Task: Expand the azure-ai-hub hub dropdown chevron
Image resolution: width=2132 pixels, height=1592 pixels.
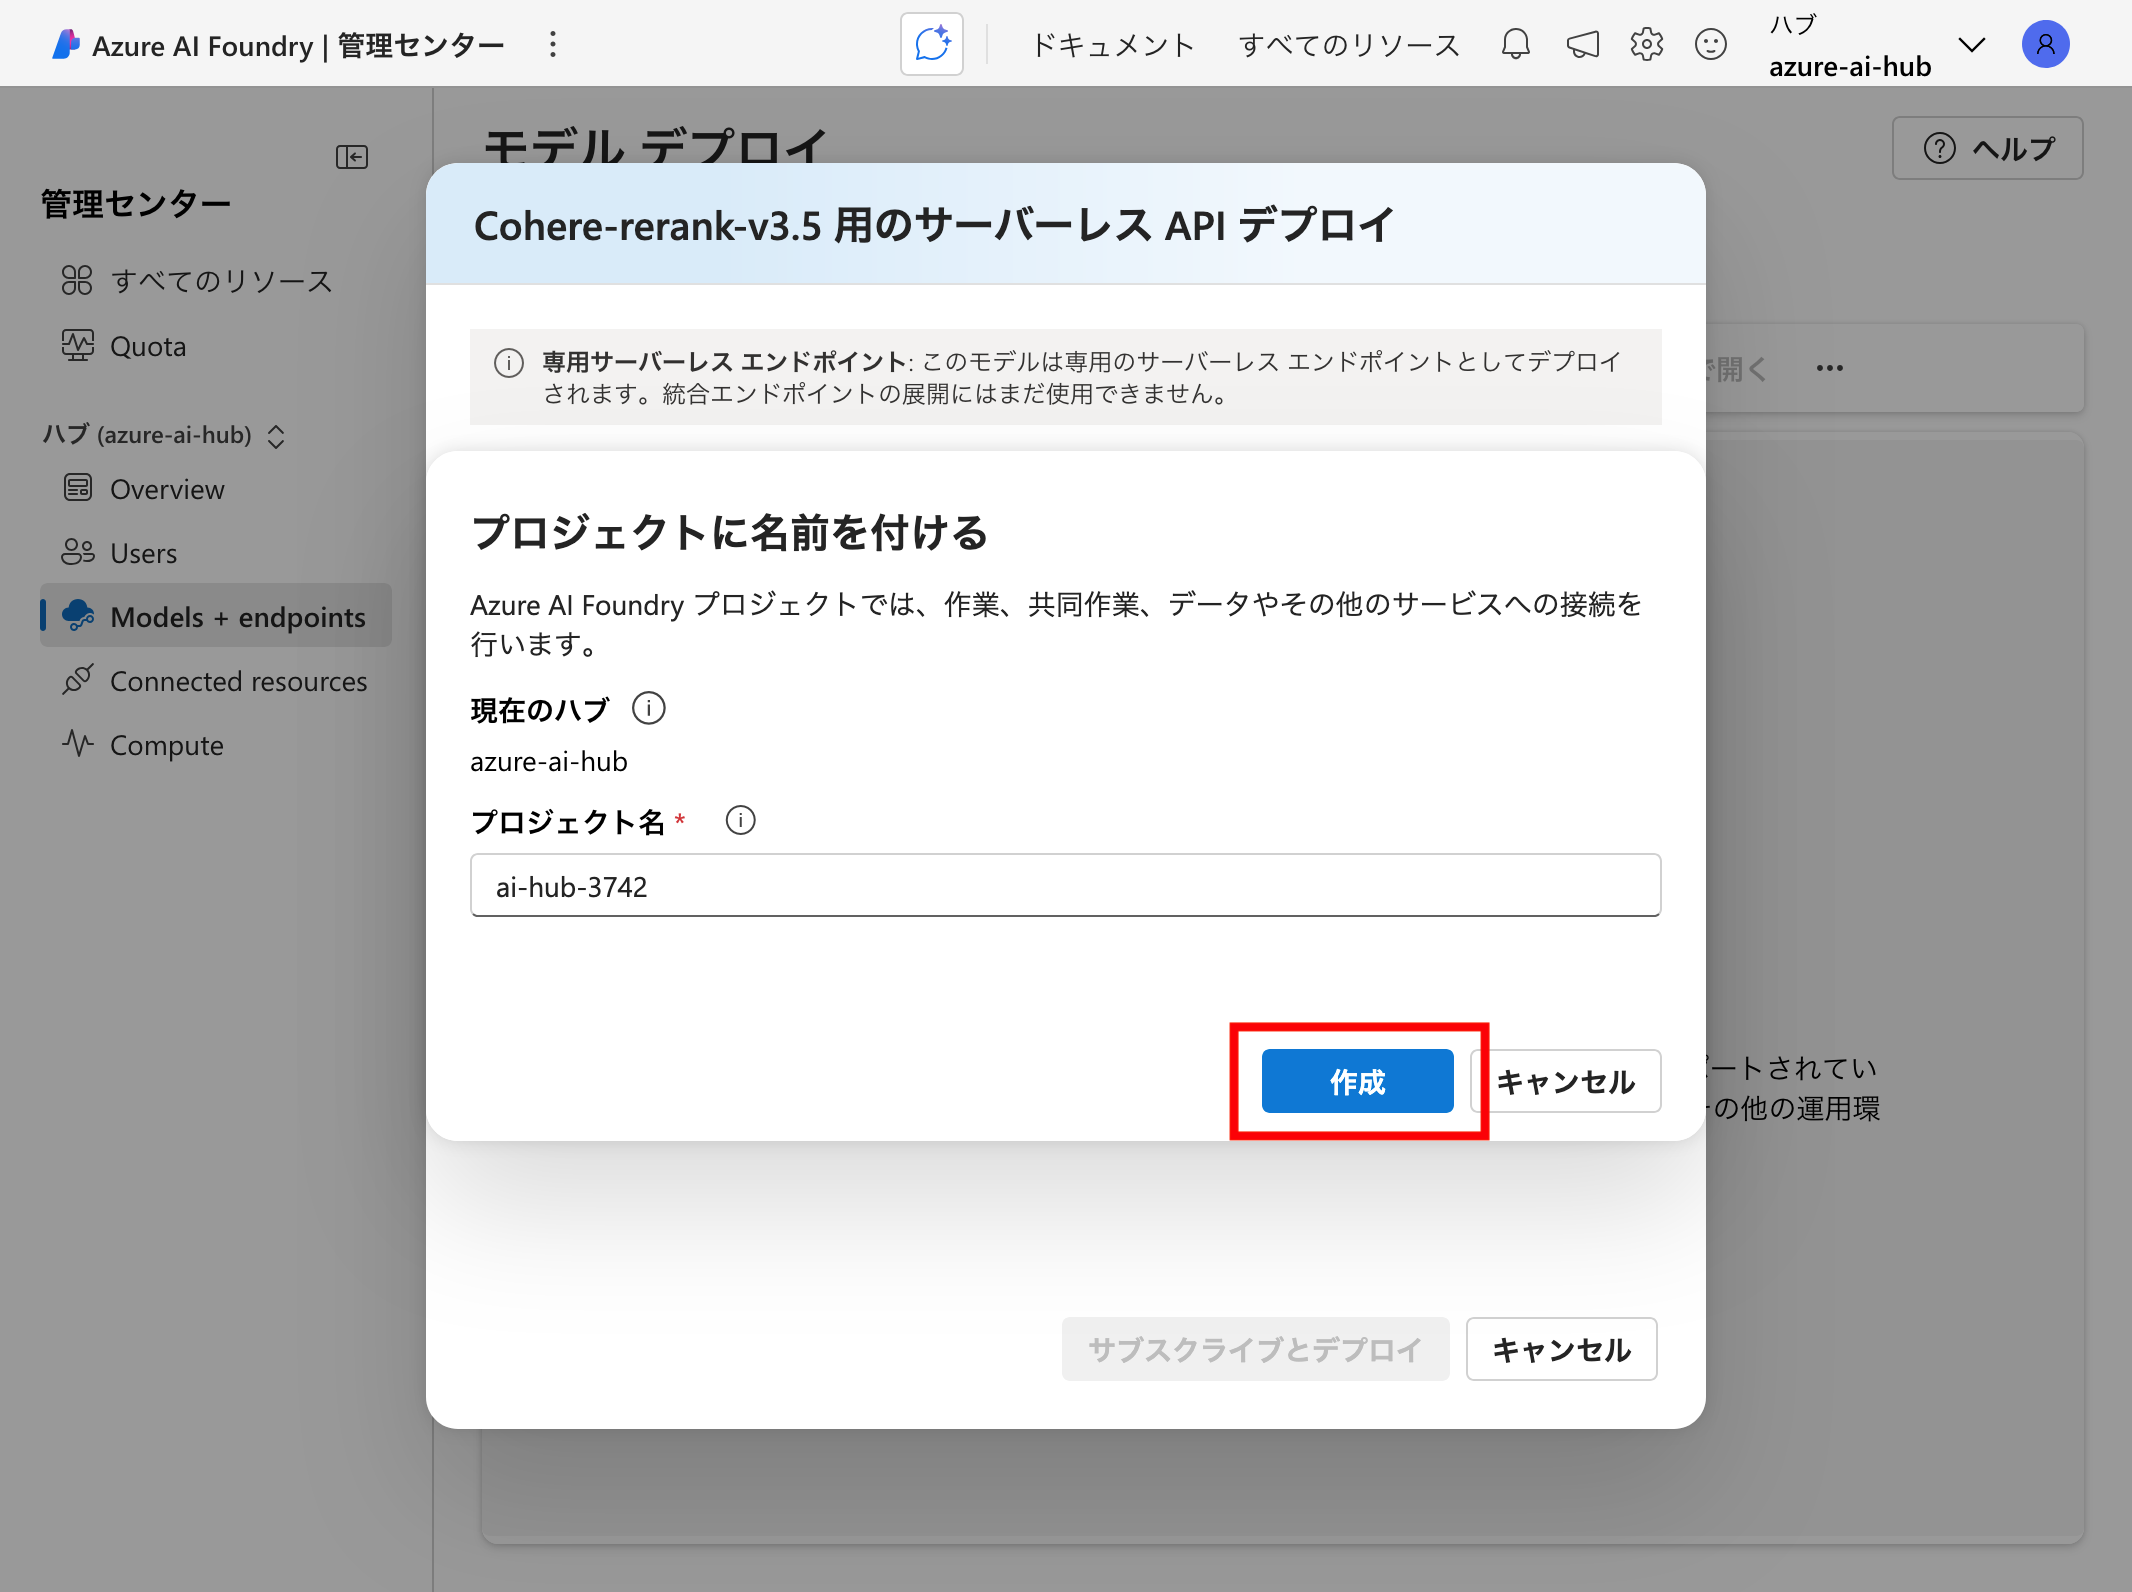Action: coord(1971,45)
